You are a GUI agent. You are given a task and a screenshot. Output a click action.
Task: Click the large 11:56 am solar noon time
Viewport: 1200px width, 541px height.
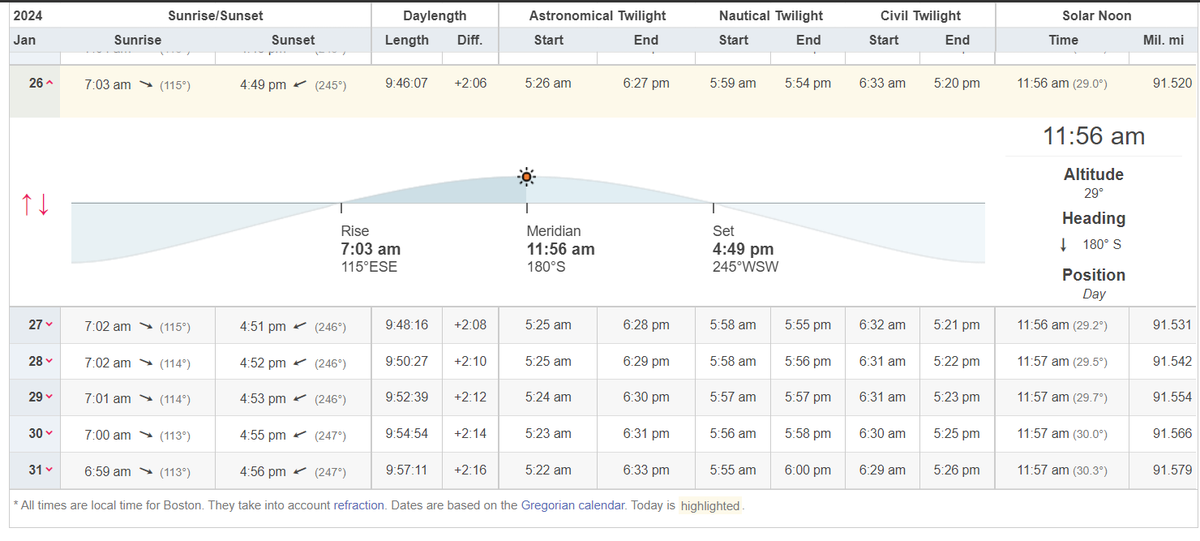pyautogui.click(x=1094, y=137)
